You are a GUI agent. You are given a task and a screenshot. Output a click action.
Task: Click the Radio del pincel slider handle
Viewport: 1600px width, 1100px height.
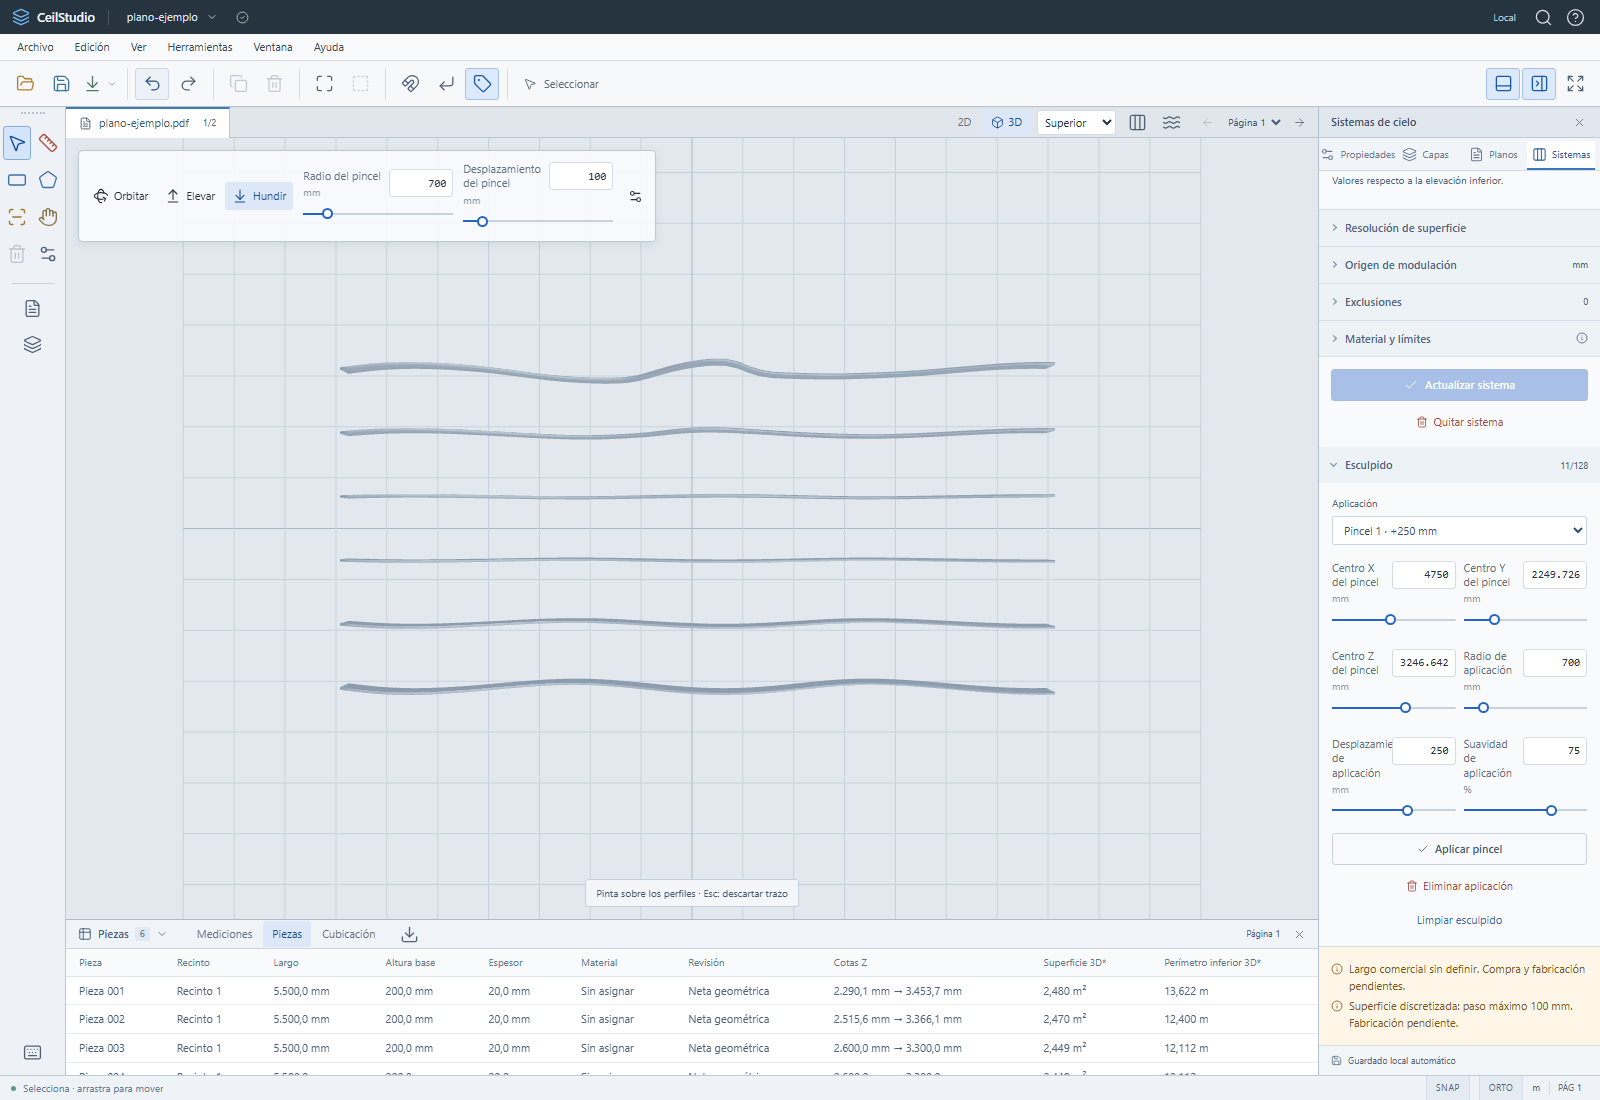click(x=327, y=214)
